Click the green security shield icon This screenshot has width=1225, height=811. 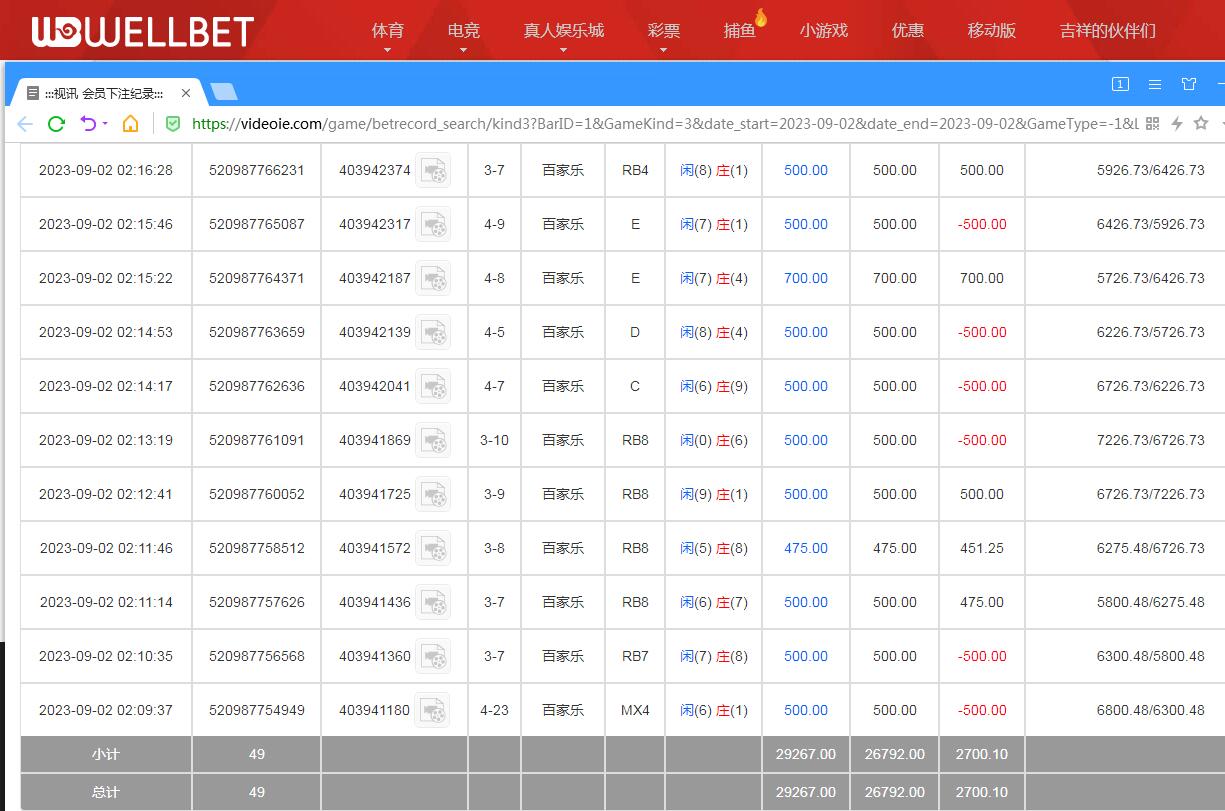[x=172, y=124]
